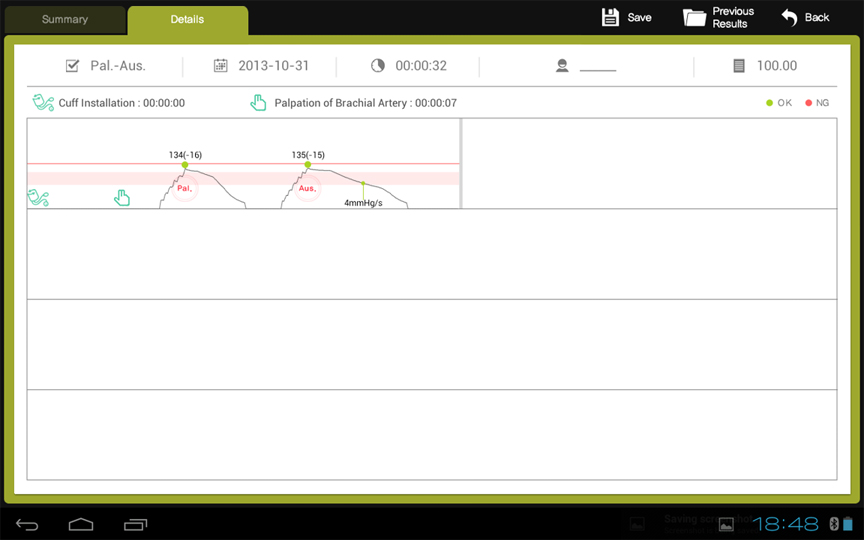The width and height of the screenshot is (864, 540).
Task: Tap the Android home button
Action: pos(81,524)
